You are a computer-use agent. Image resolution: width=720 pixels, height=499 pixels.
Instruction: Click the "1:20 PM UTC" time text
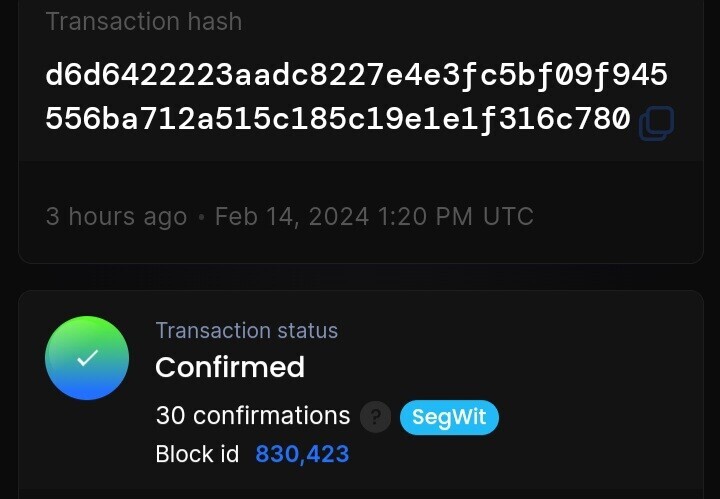[456, 216]
